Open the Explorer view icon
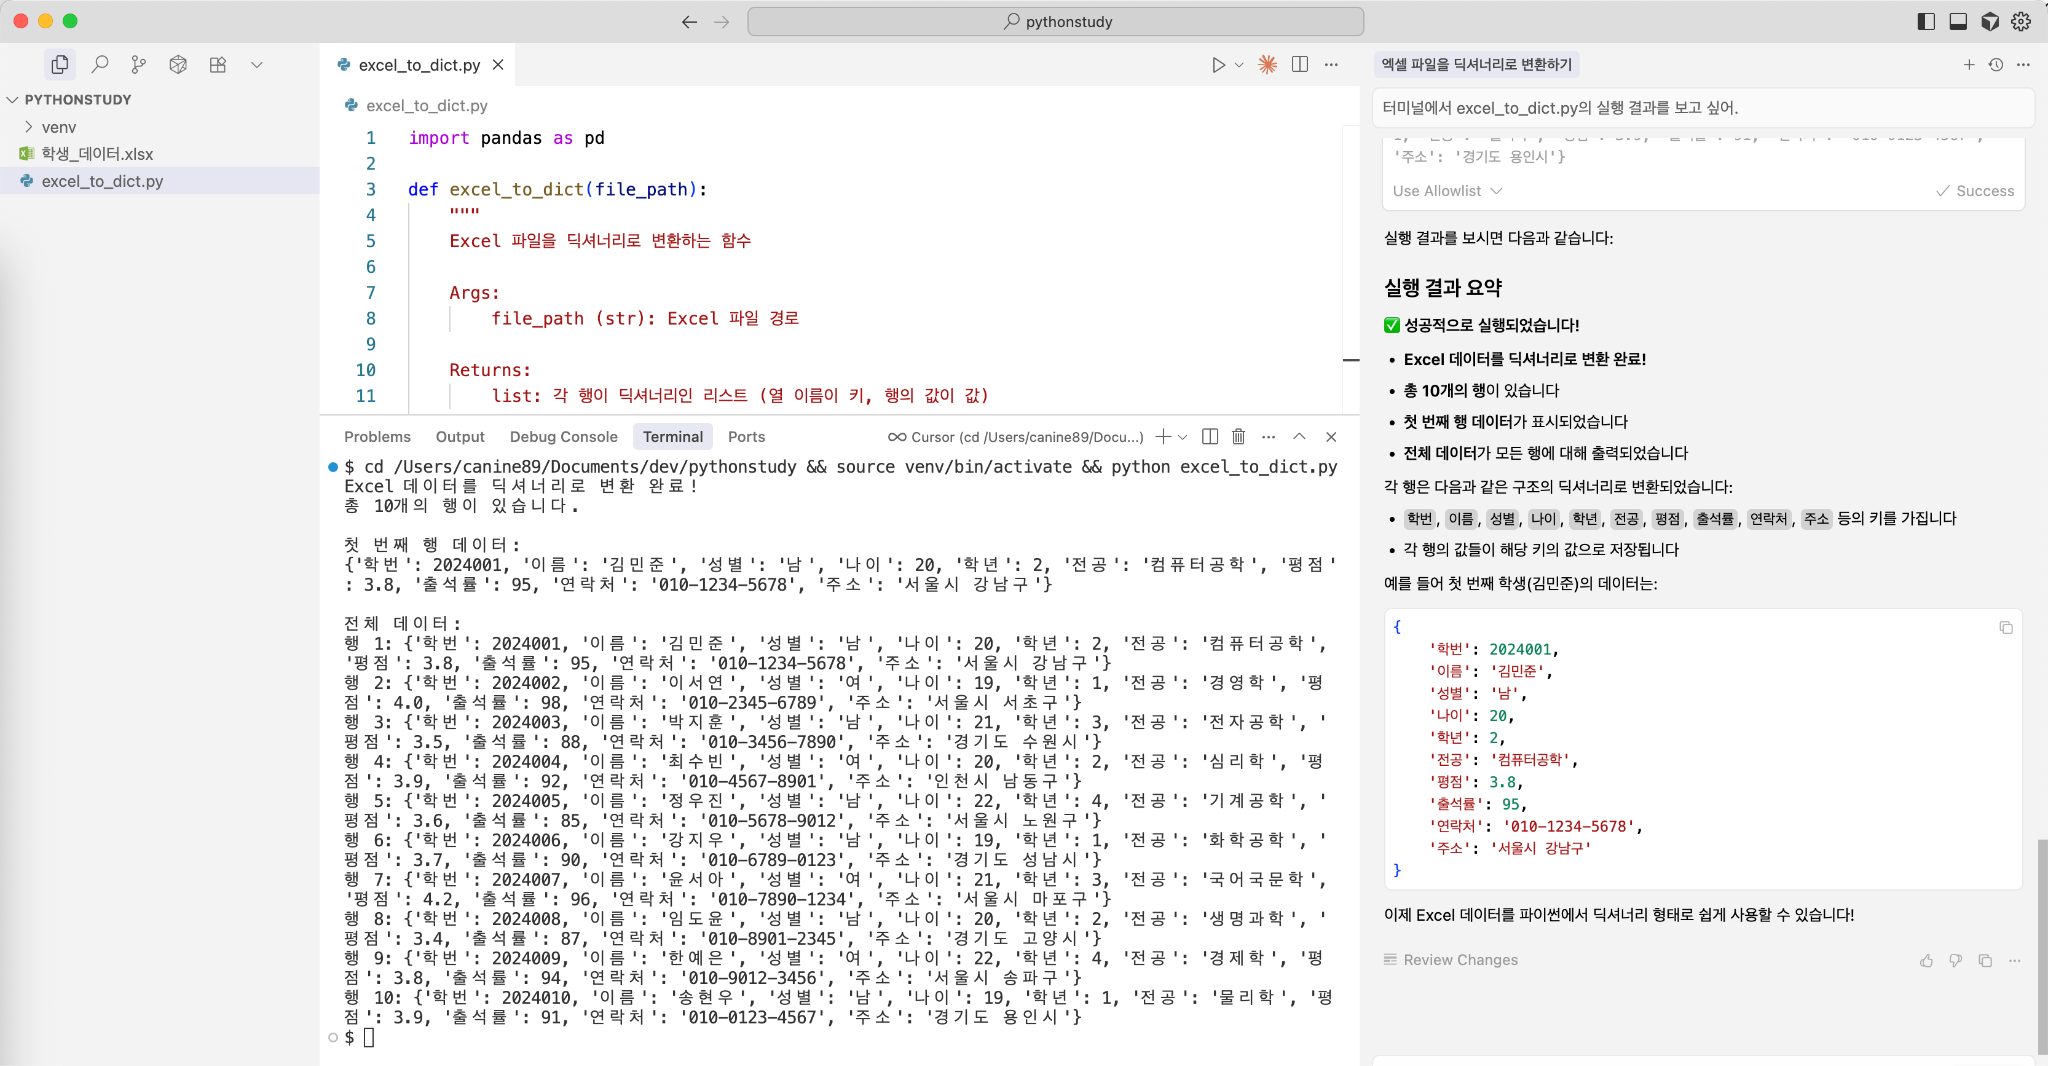 [x=60, y=65]
